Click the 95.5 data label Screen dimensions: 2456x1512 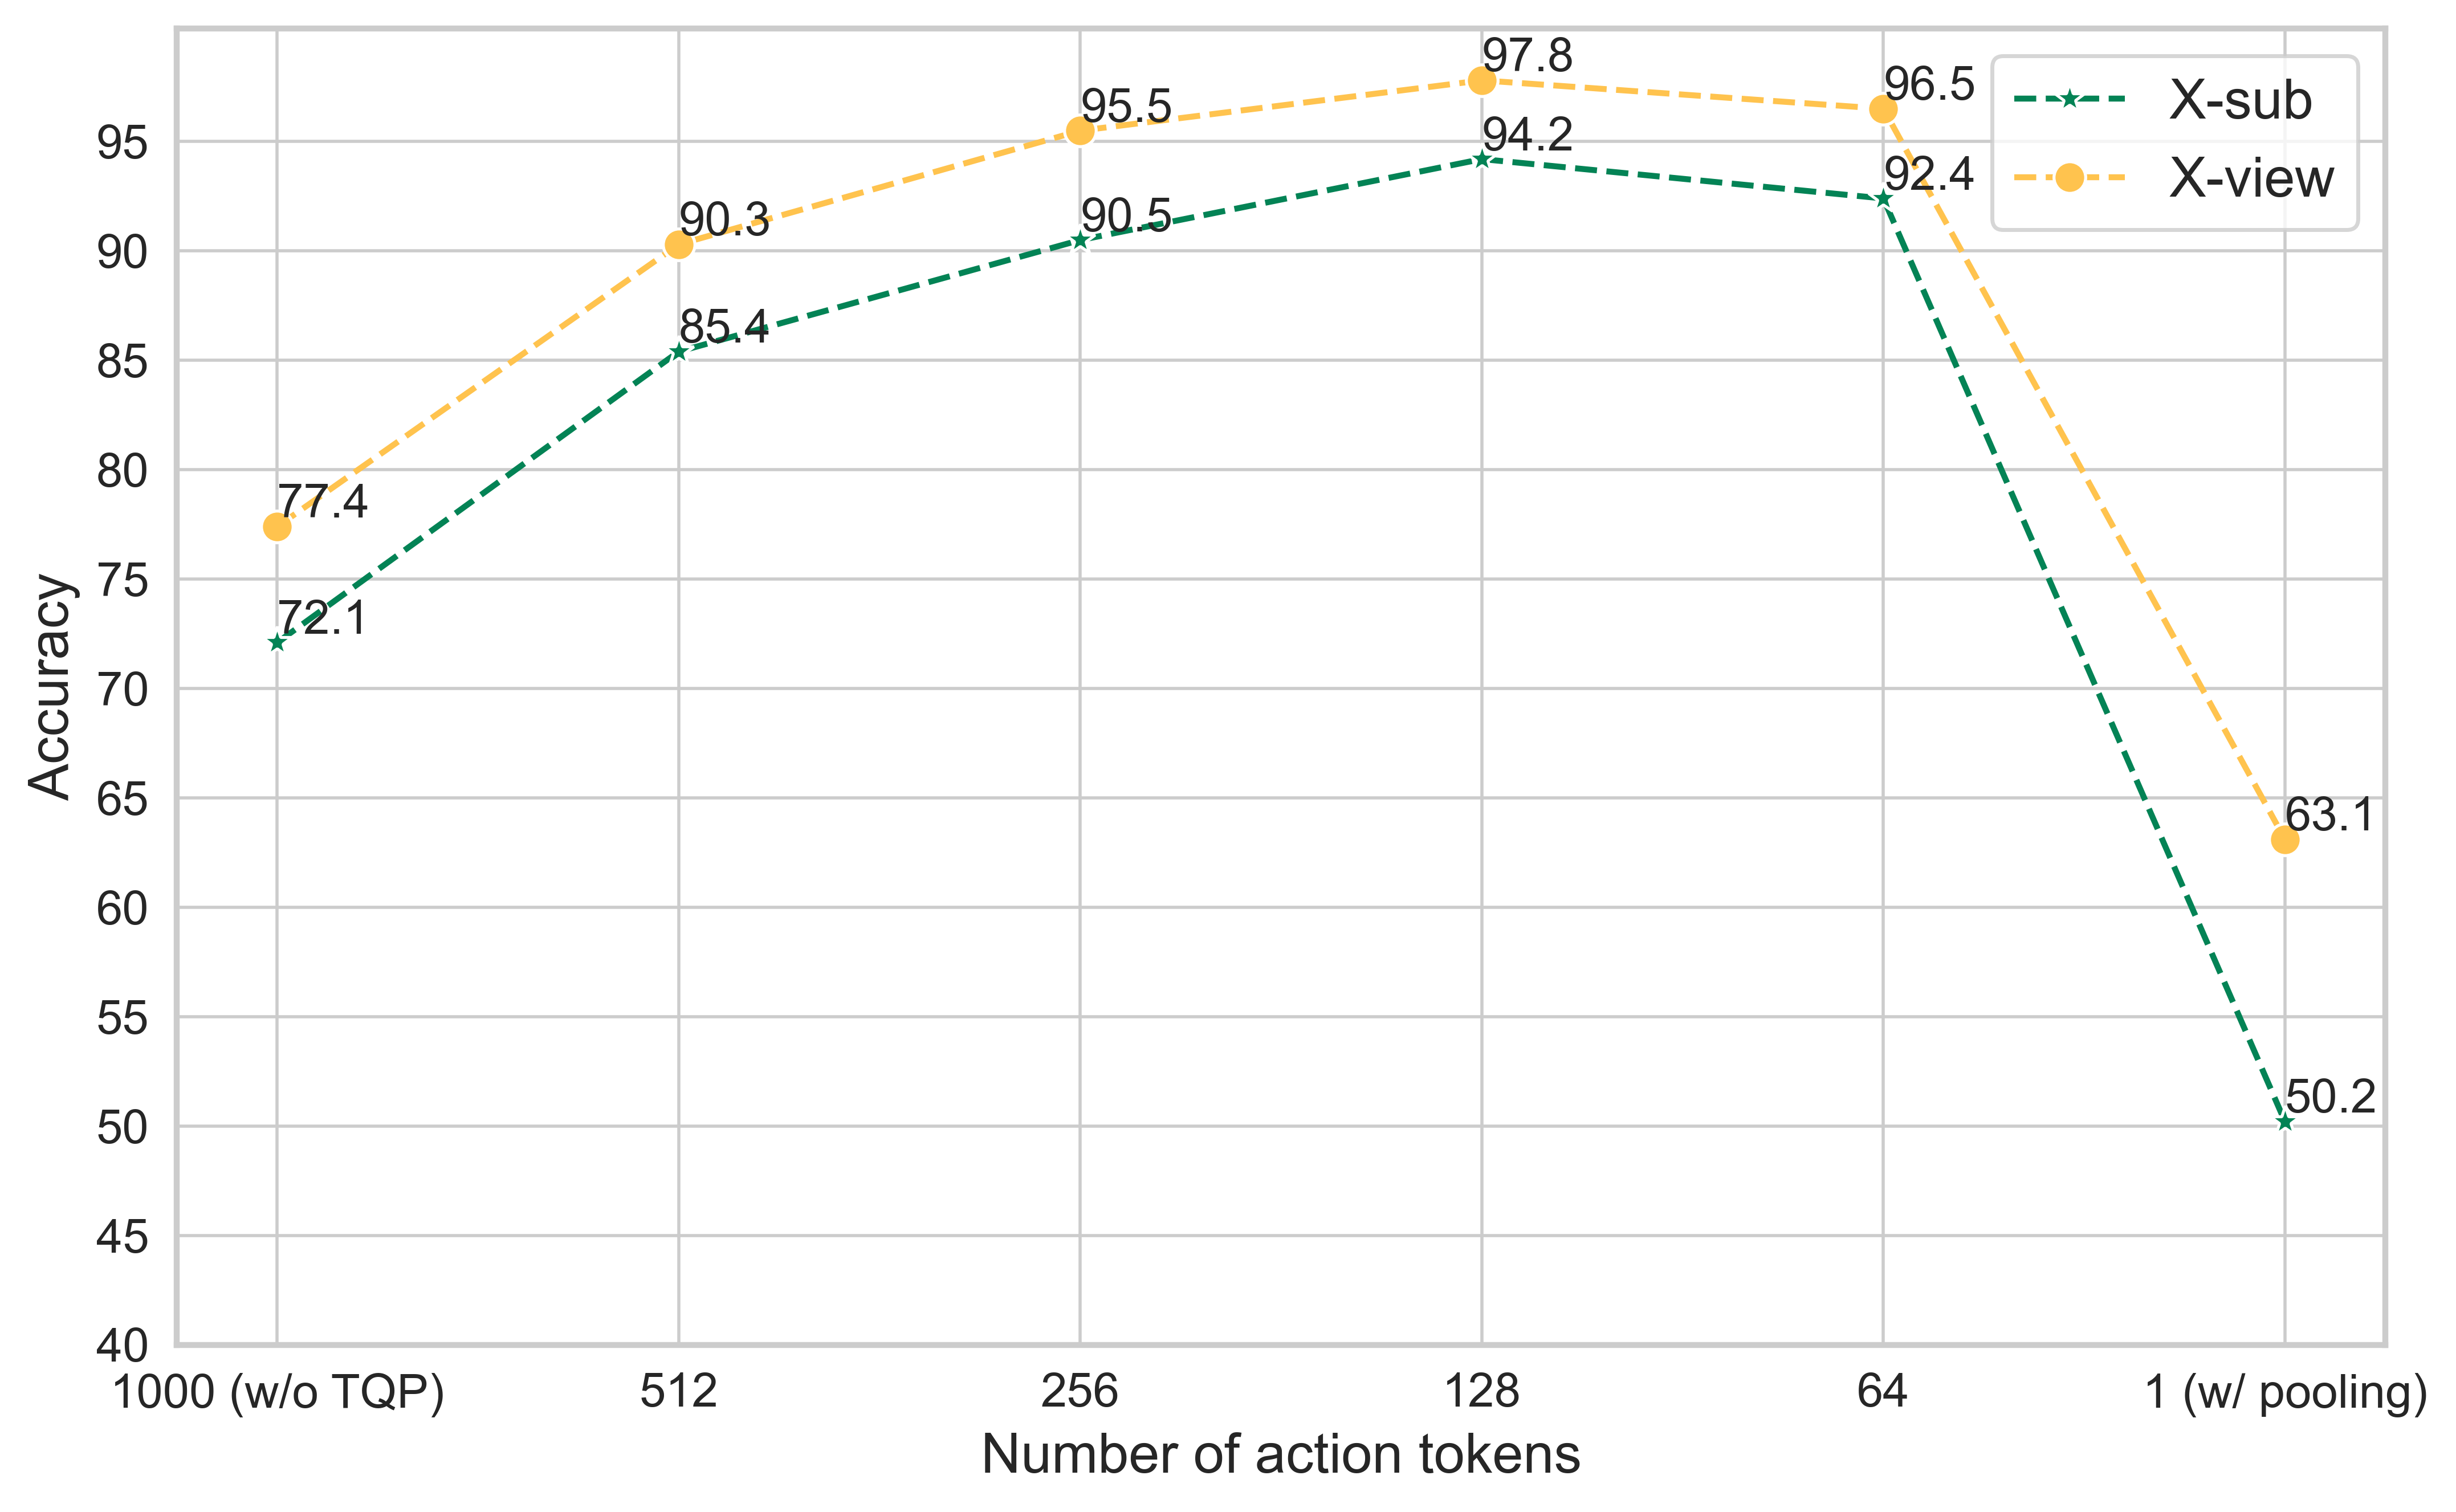click(x=1126, y=106)
